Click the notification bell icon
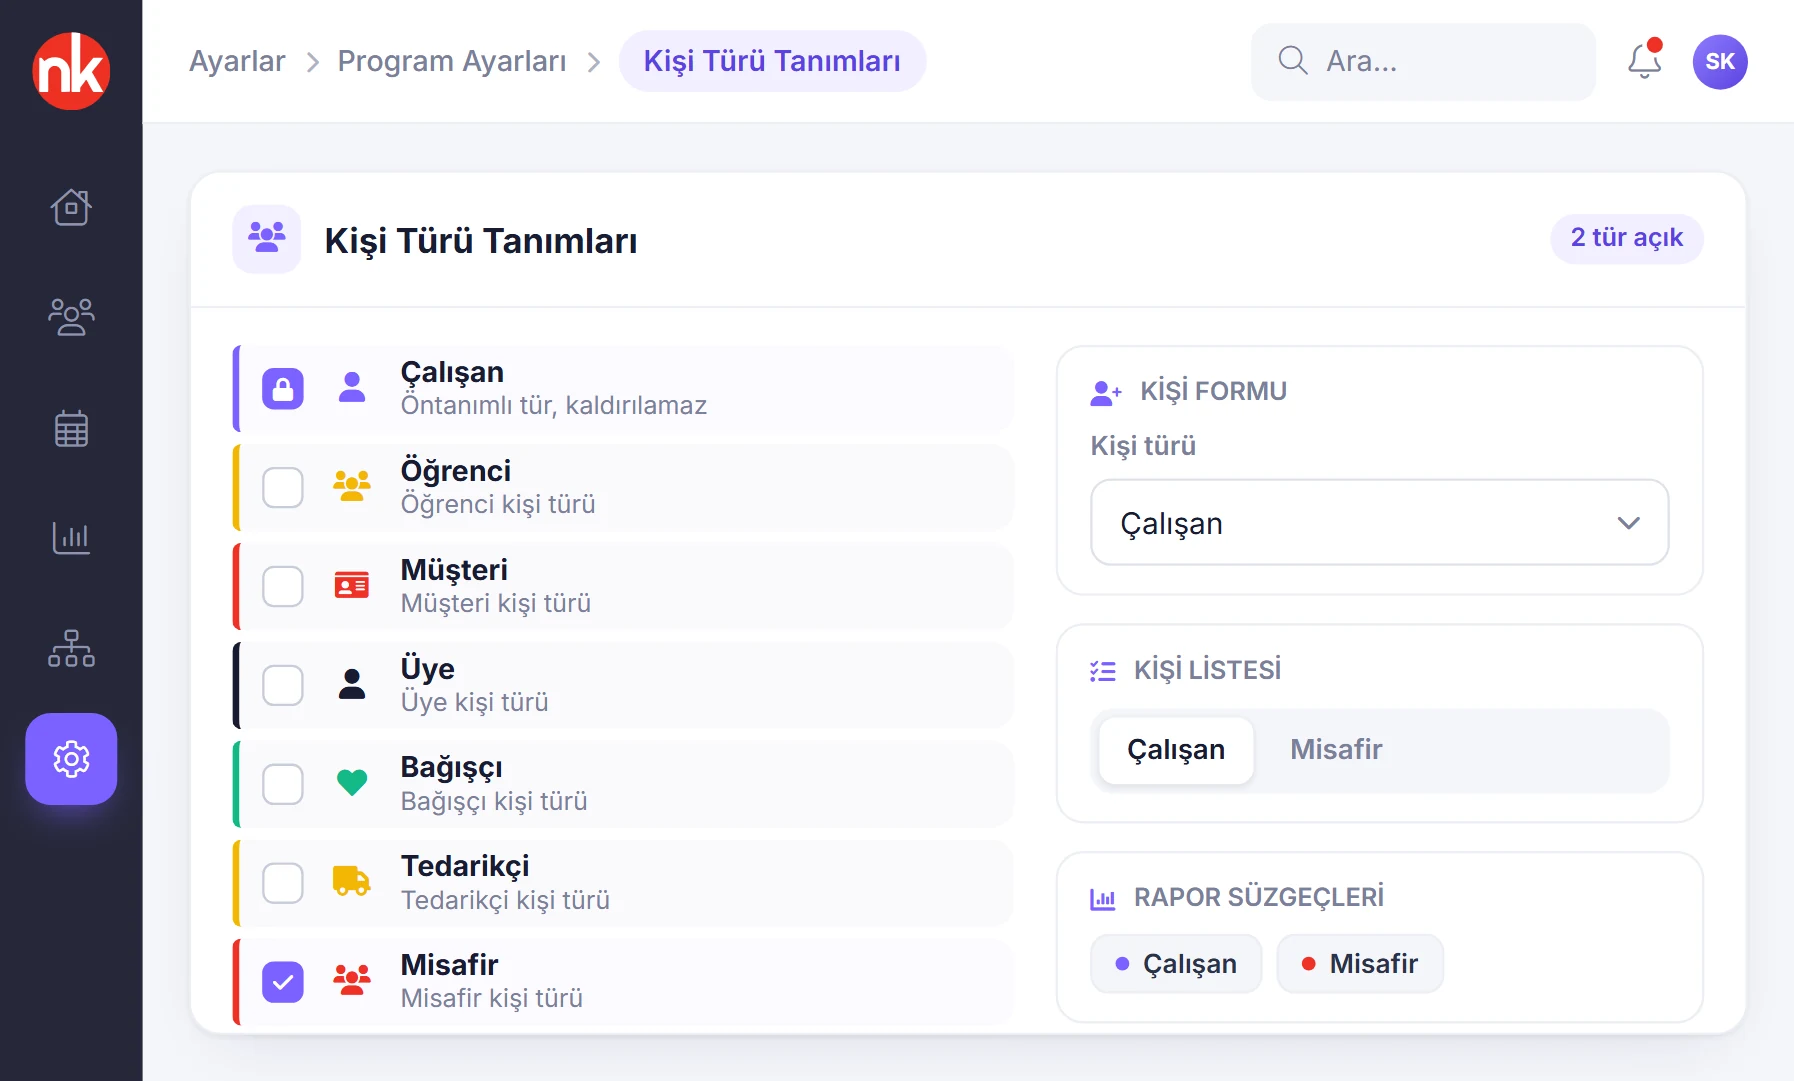Viewport: 1794px width, 1081px height. point(1644,61)
